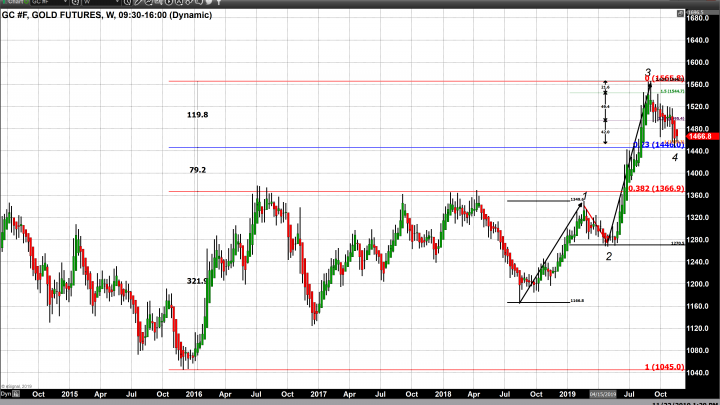The height and width of the screenshot is (405, 720).
Task: Click the 1600.0 price axis label
Action: point(698,62)
